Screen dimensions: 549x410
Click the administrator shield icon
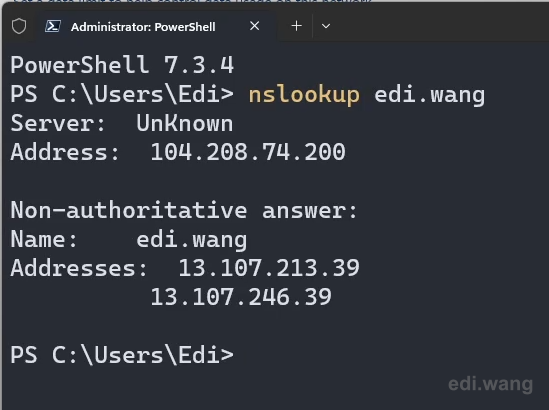[x=19, y=27]
